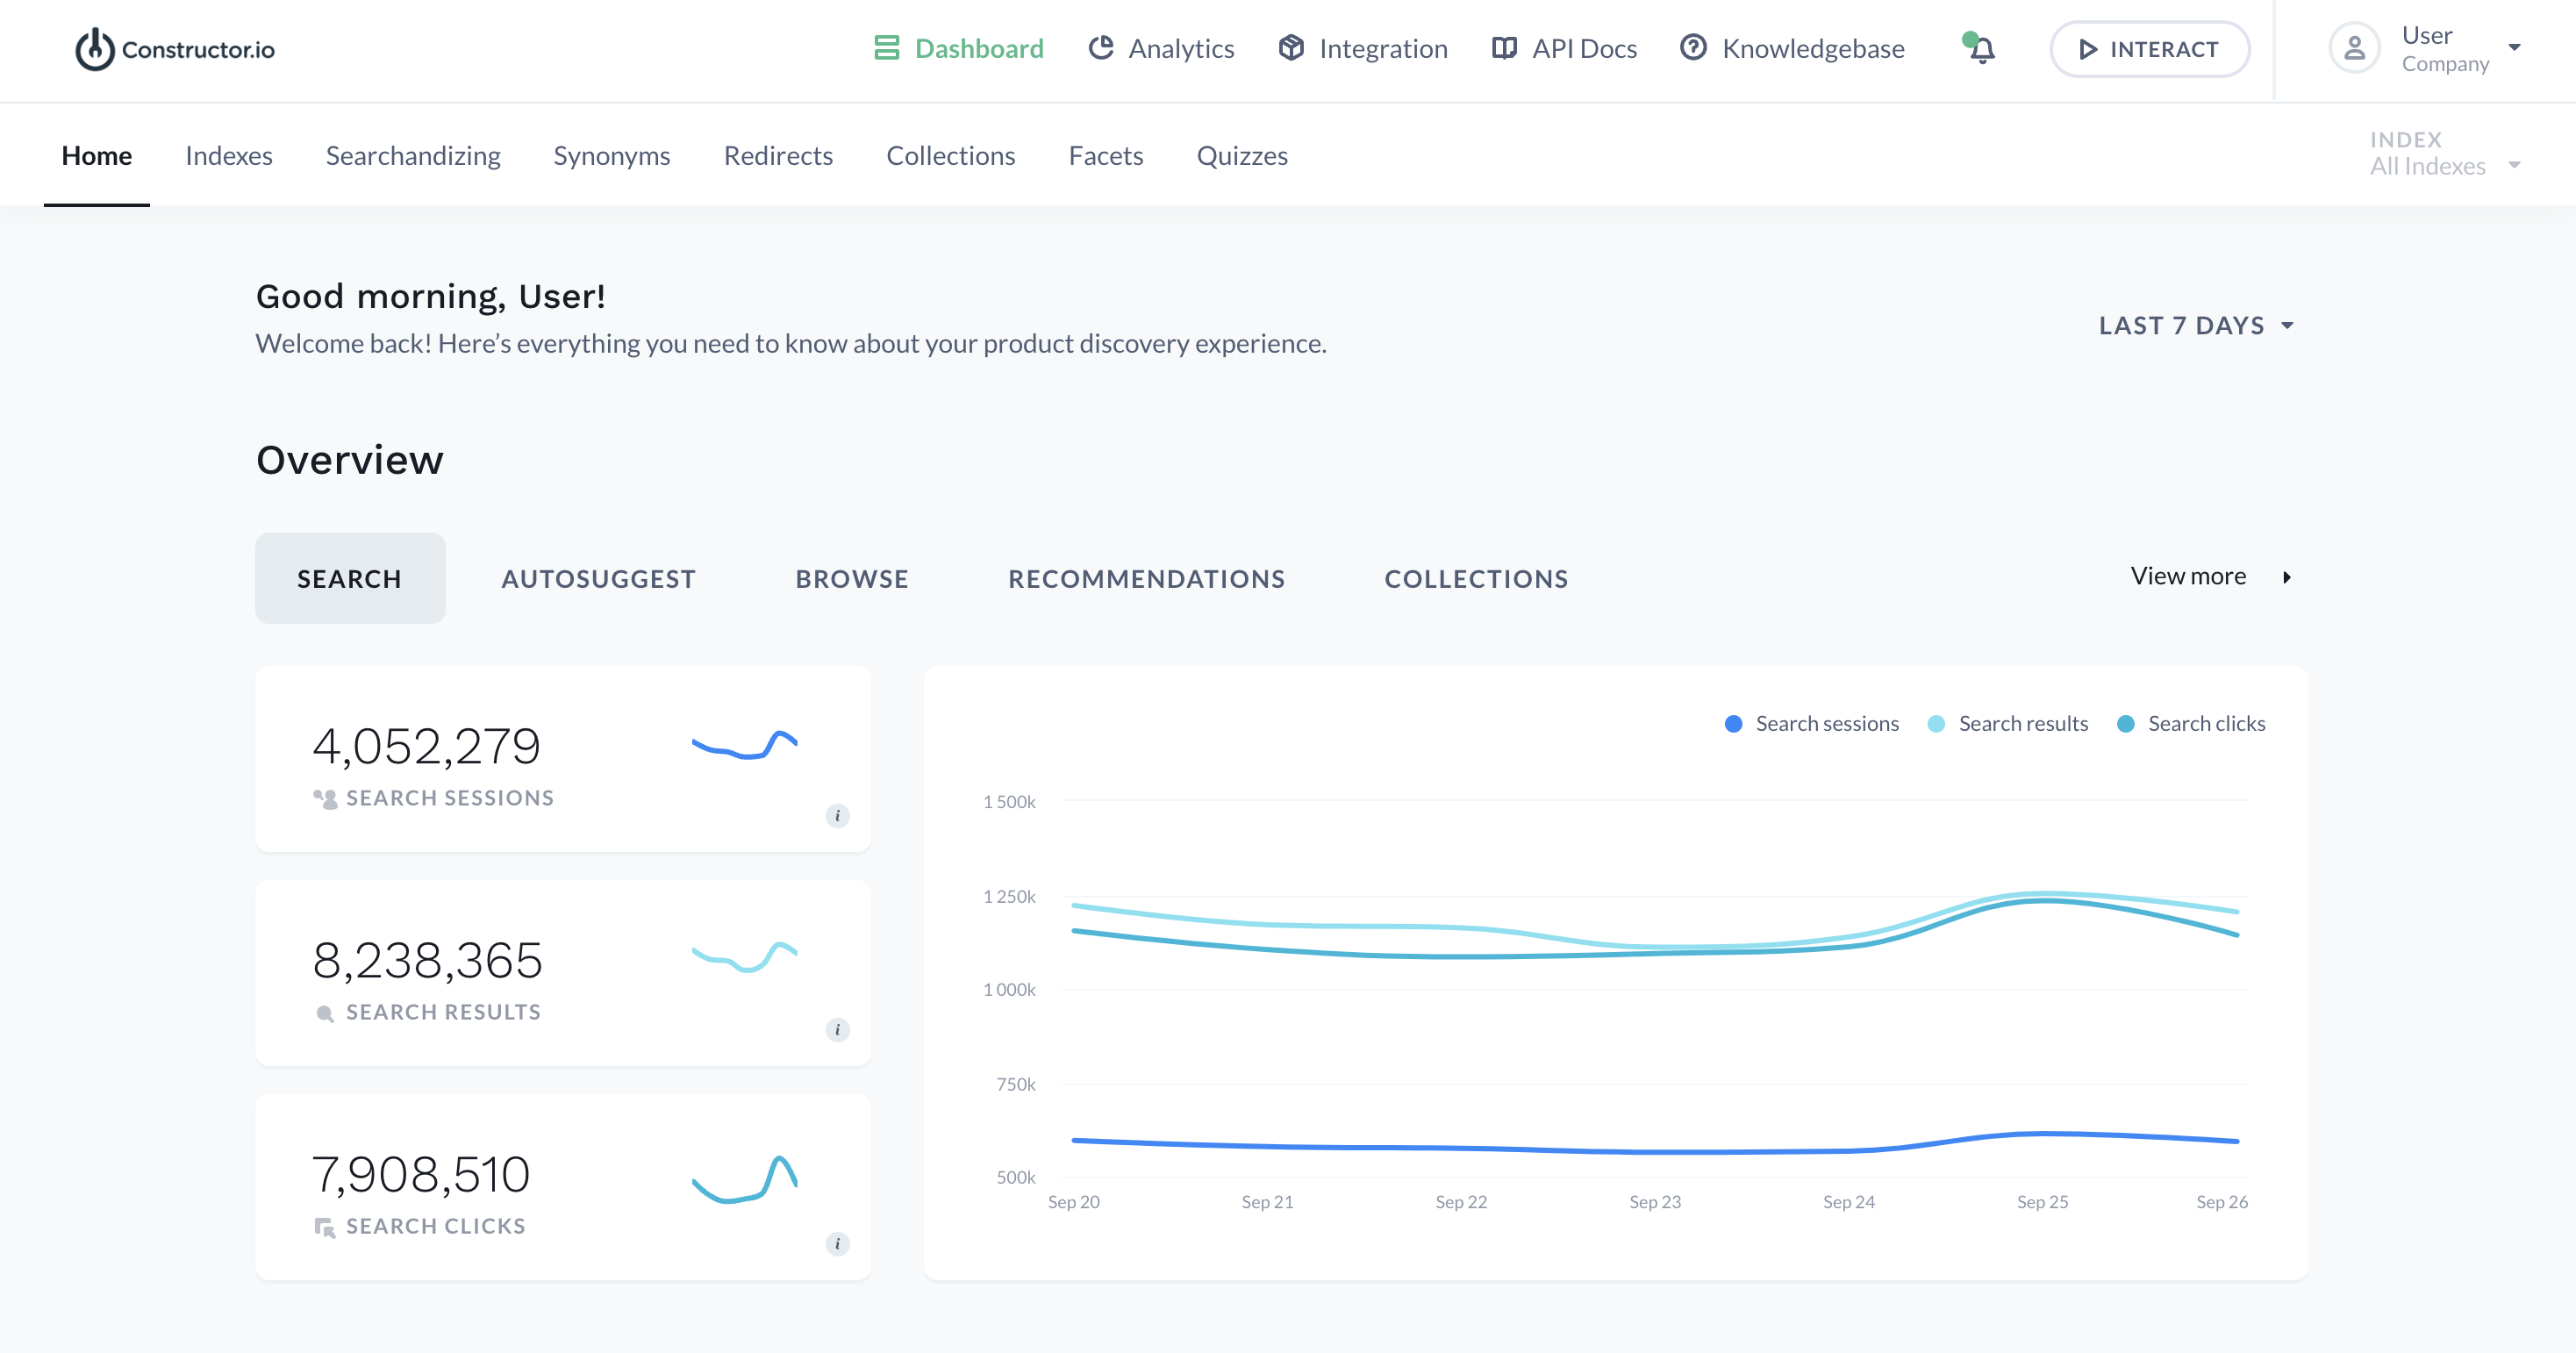2576x1353 pixels.
Task: Show info for Search Sessions card
Action: click(837, 815)
